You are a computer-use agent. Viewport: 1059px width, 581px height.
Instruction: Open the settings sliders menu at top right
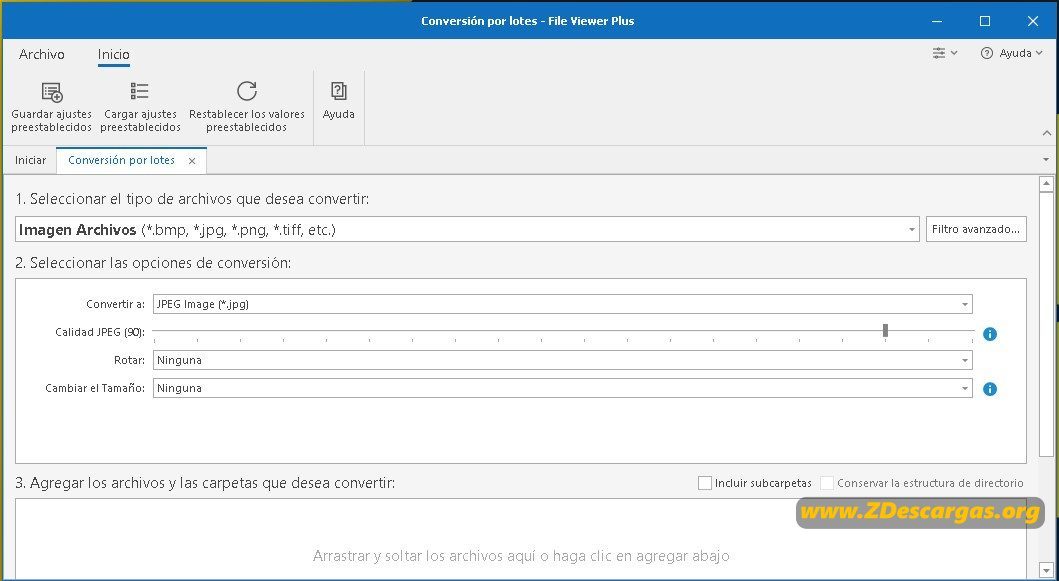945,53
